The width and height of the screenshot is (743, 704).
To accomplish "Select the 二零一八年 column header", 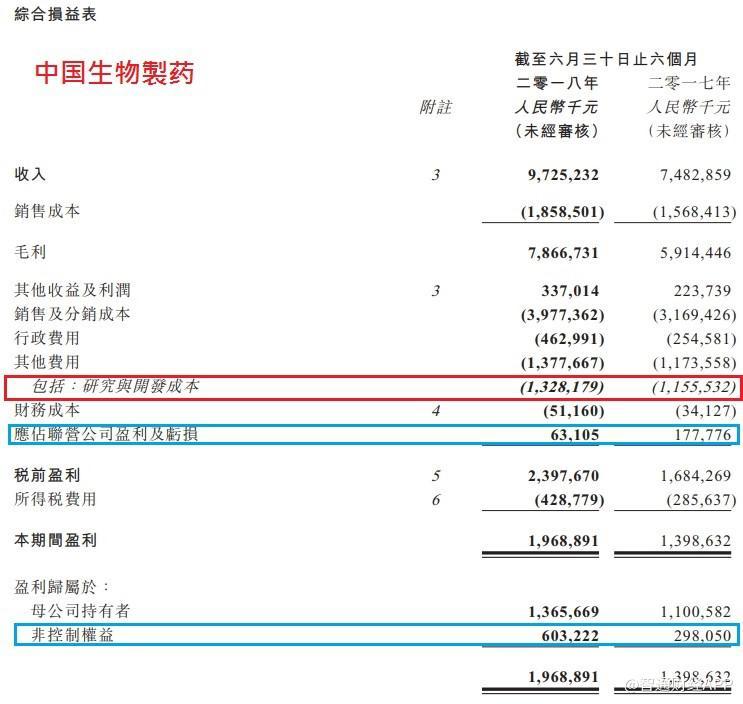I will pyautogui.click(x=557, y=83).
